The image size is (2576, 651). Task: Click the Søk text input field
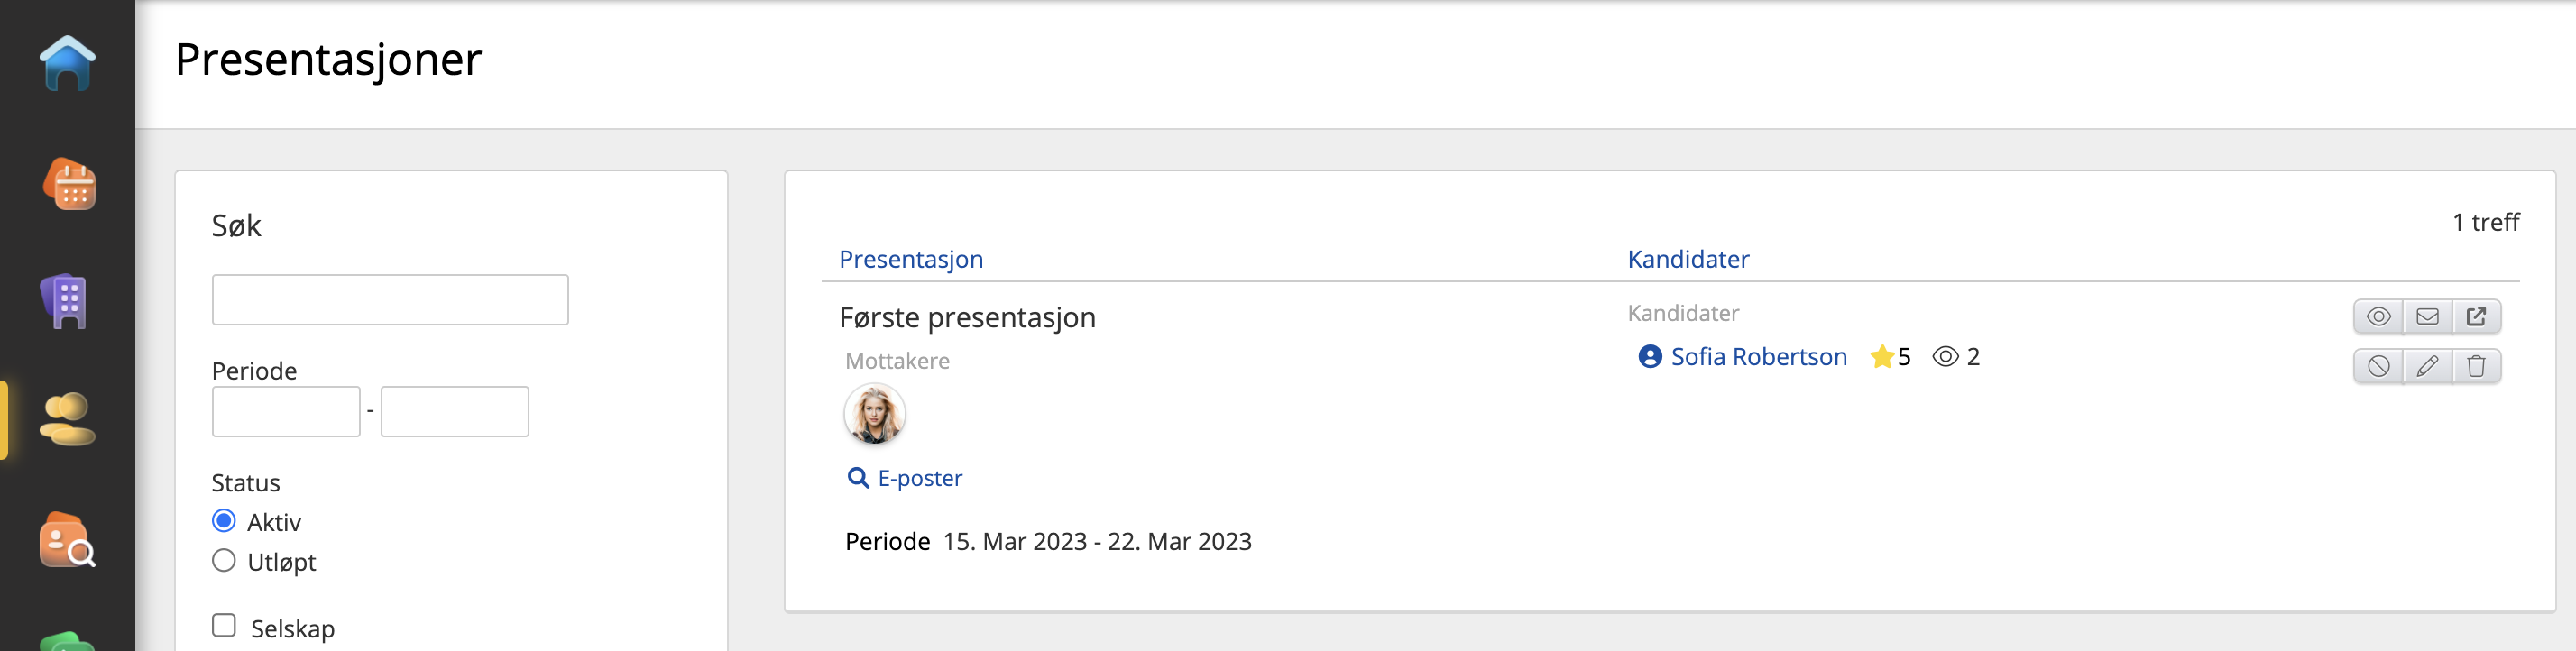[x=390, y=300]
